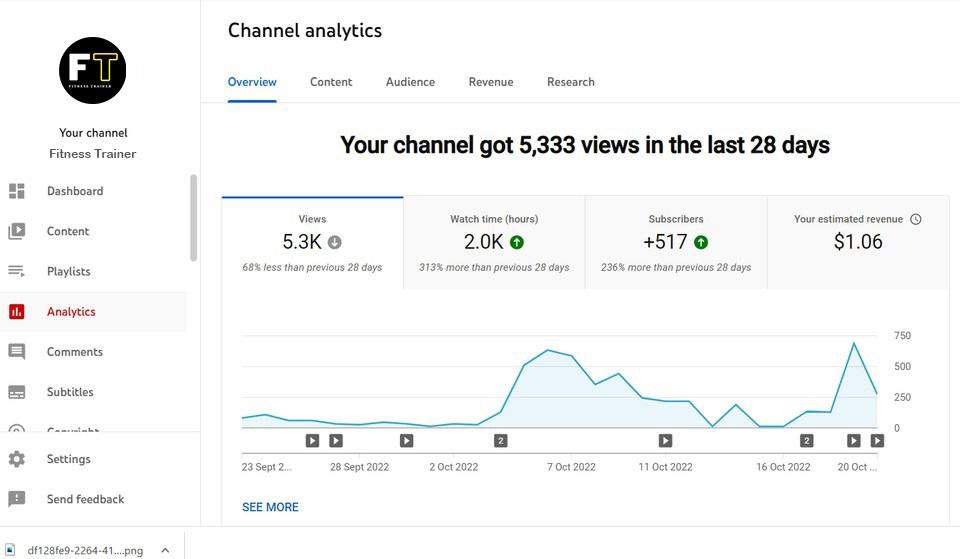Screen dimensions: 960x559
Task: Select the Playlists icon
Action: click(17, 271)
